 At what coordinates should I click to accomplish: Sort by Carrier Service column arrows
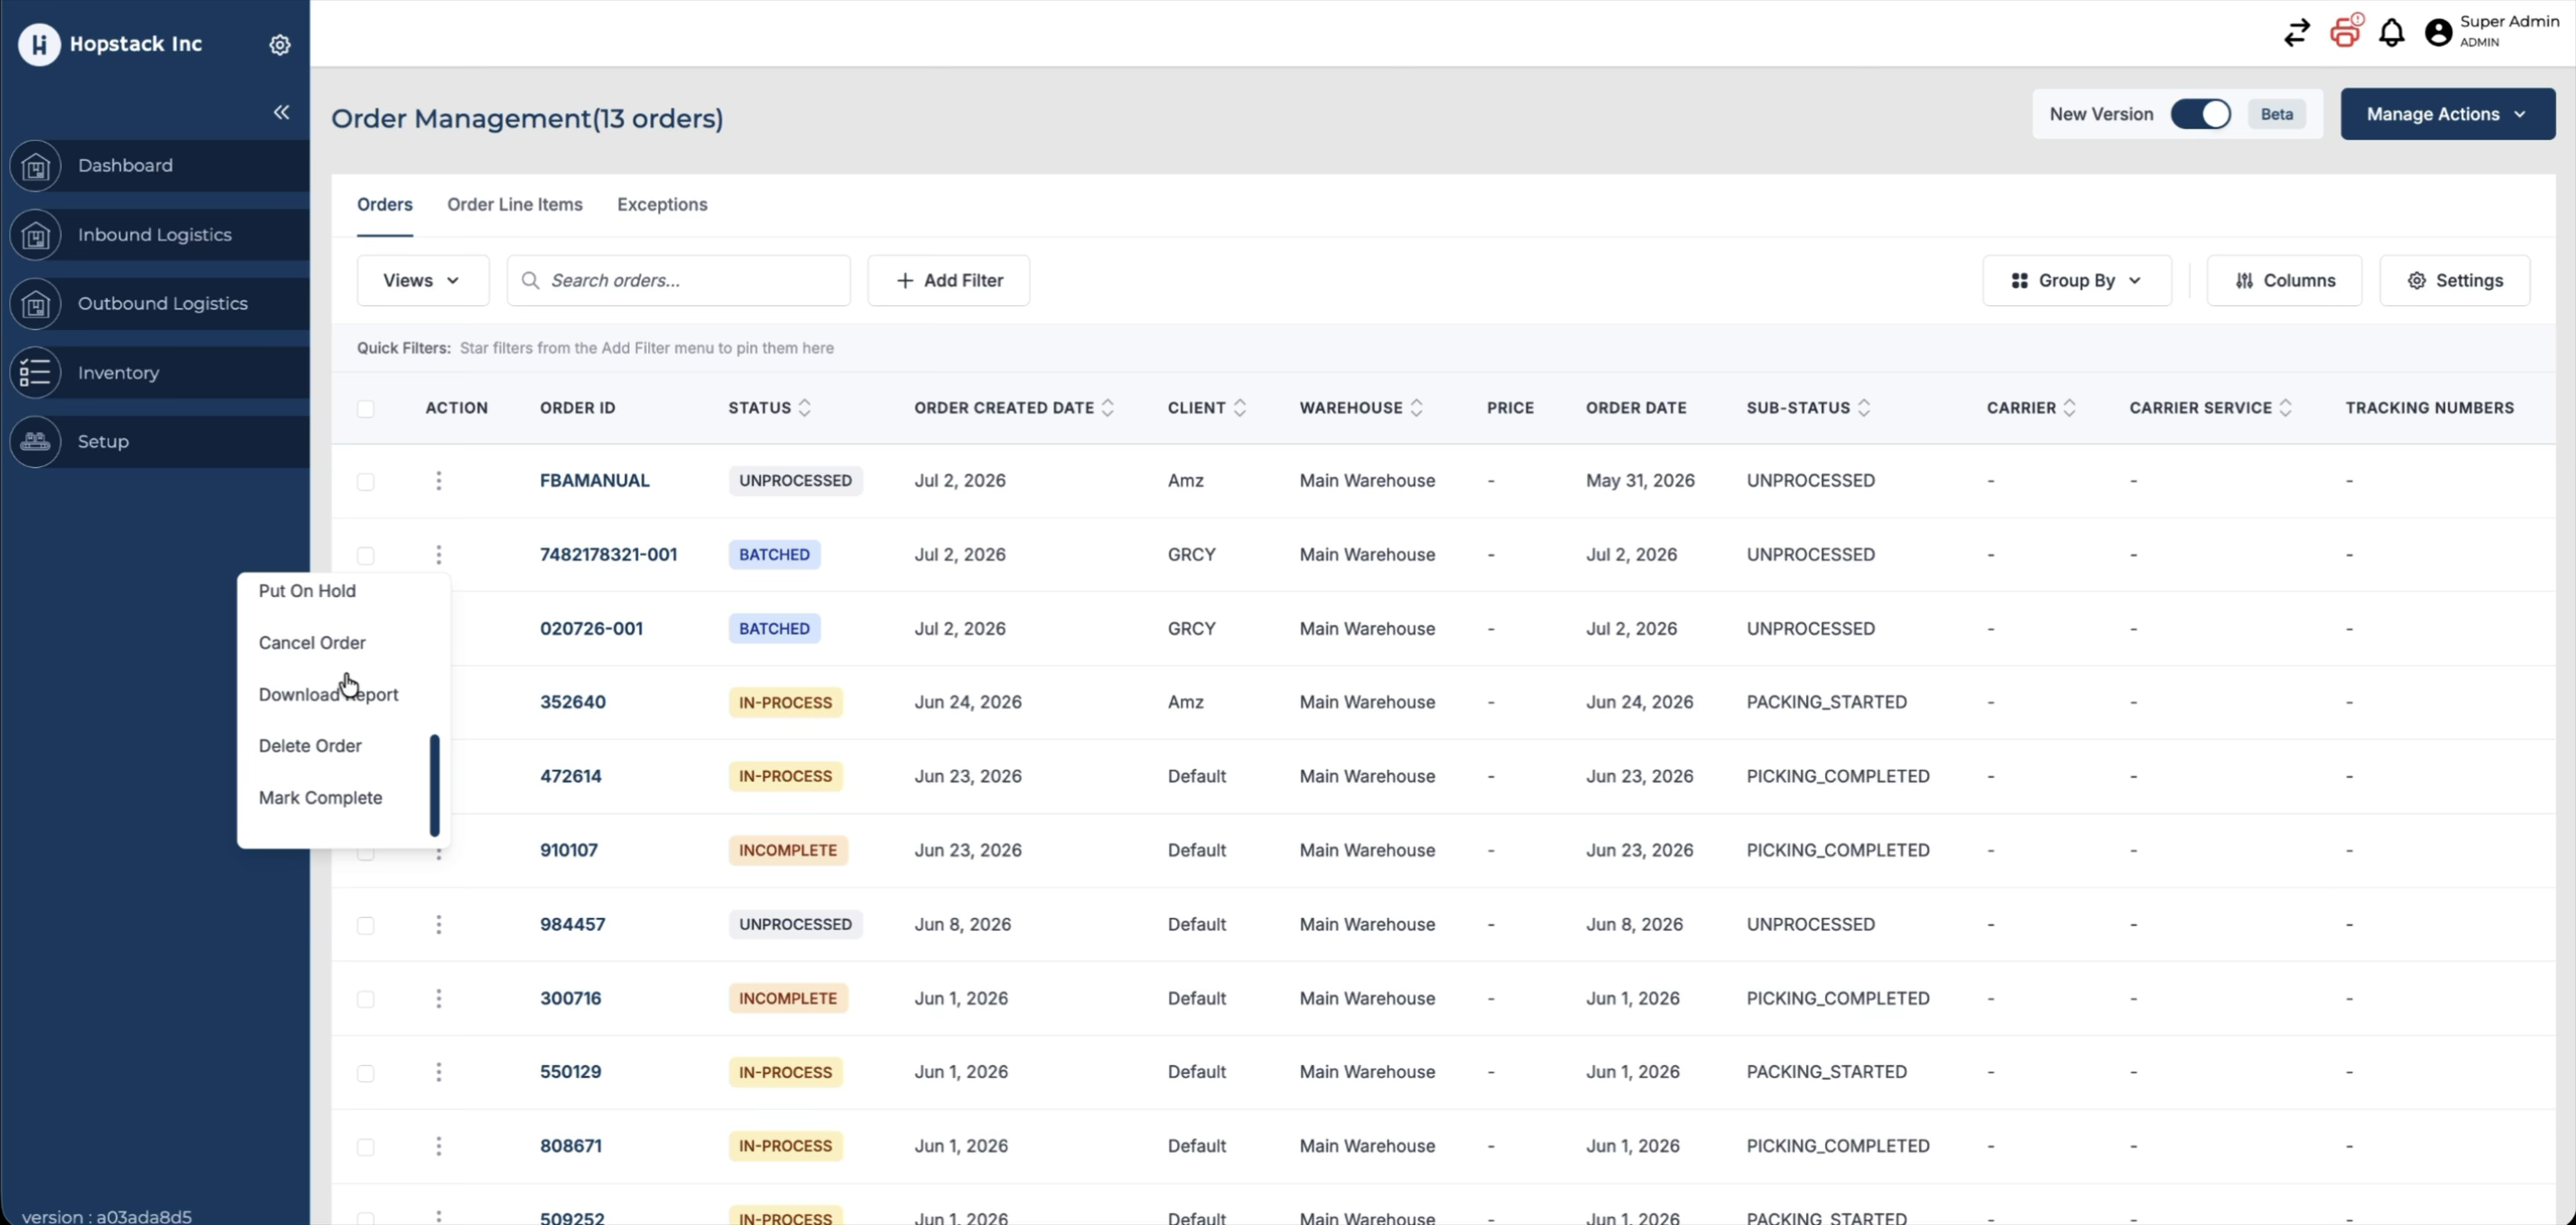pyautogui.click(x=2286, y=408)
